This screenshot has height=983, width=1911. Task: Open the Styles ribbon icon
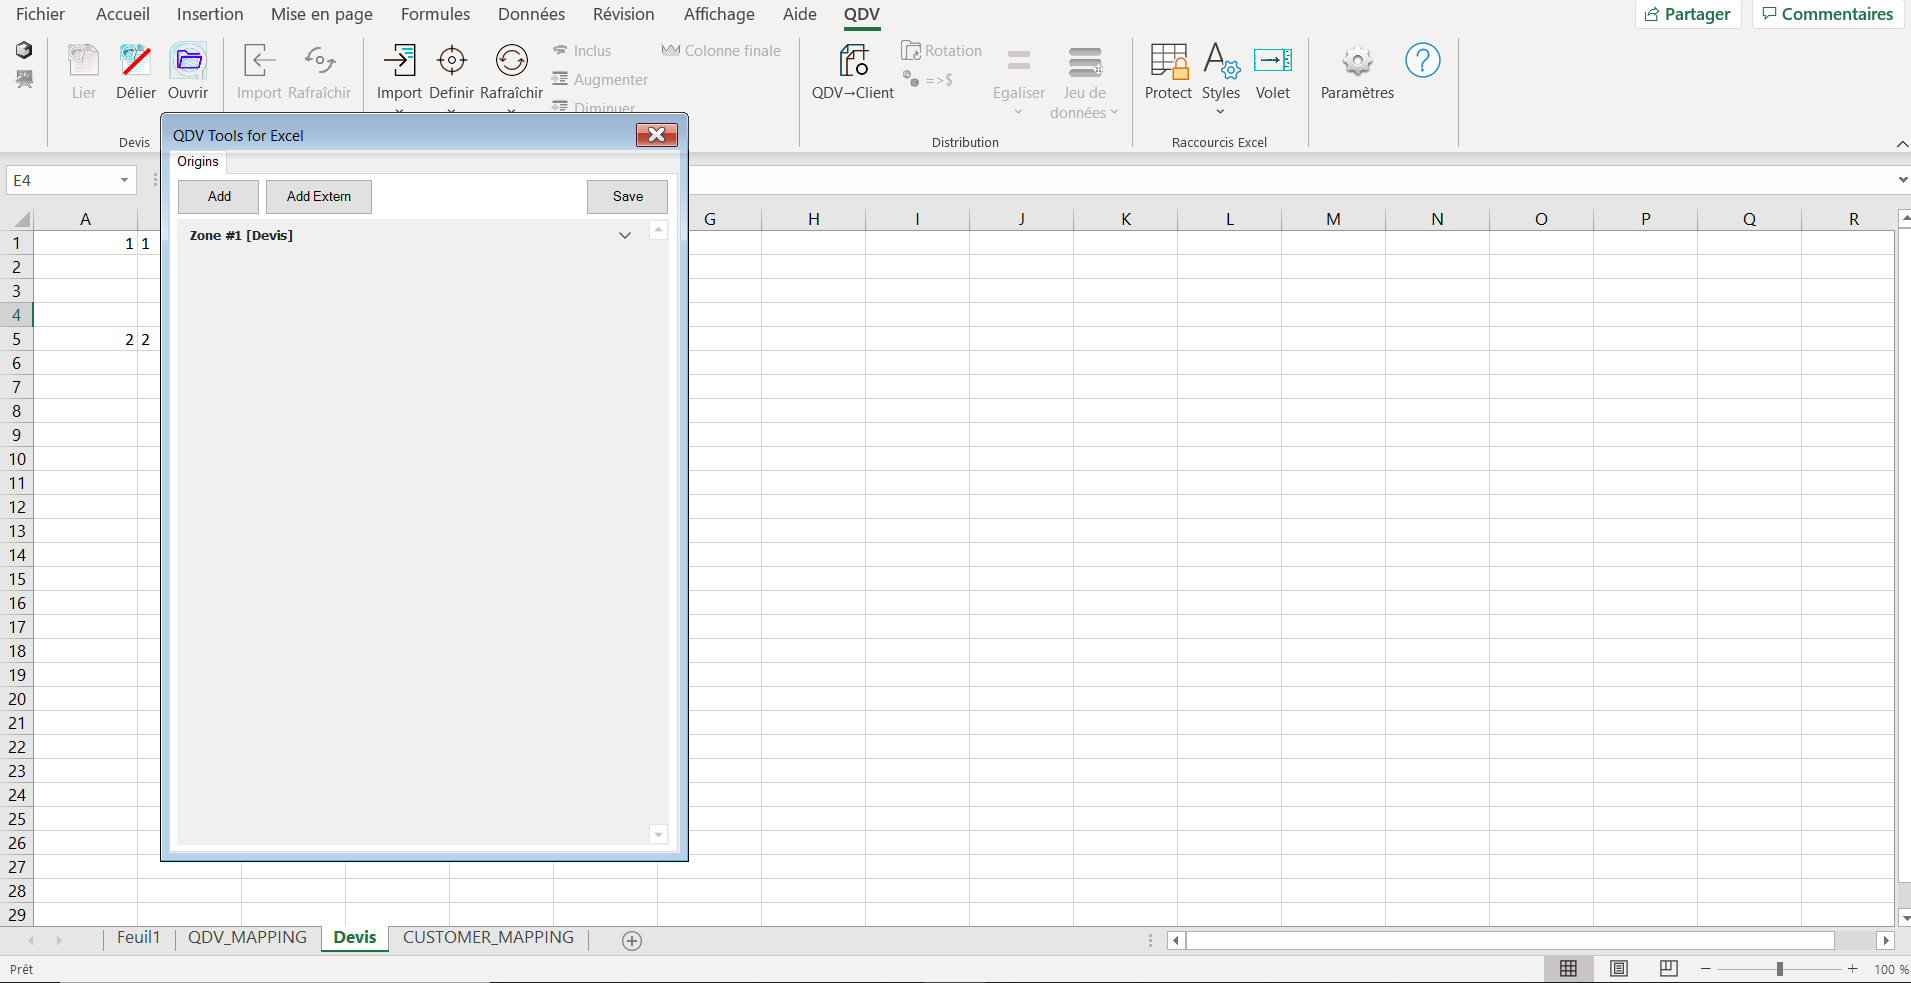pos(1220,61)
